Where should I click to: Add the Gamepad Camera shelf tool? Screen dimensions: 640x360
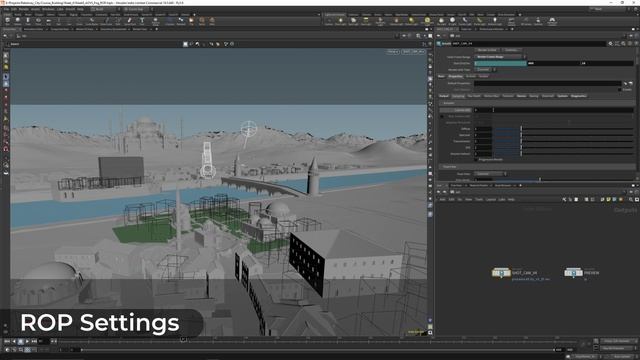click(552, 21)
